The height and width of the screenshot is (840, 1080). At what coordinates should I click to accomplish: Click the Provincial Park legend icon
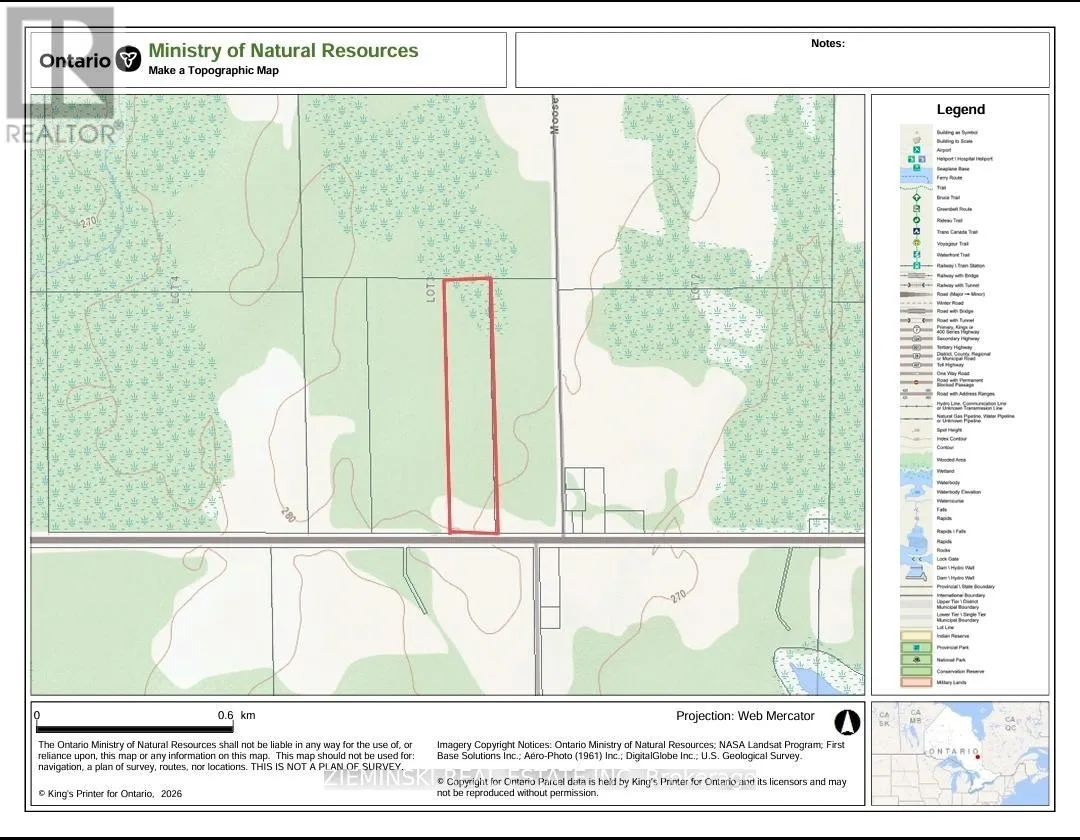point(914,648)
